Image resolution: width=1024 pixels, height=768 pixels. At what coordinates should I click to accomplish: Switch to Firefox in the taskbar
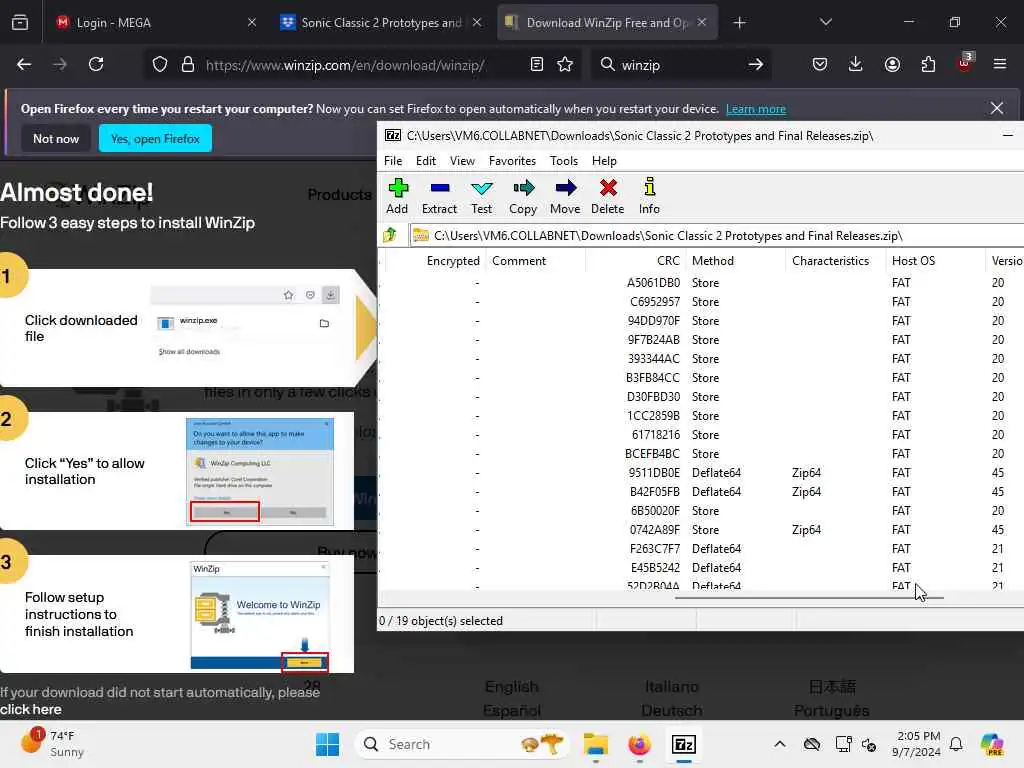click(639, 744)
